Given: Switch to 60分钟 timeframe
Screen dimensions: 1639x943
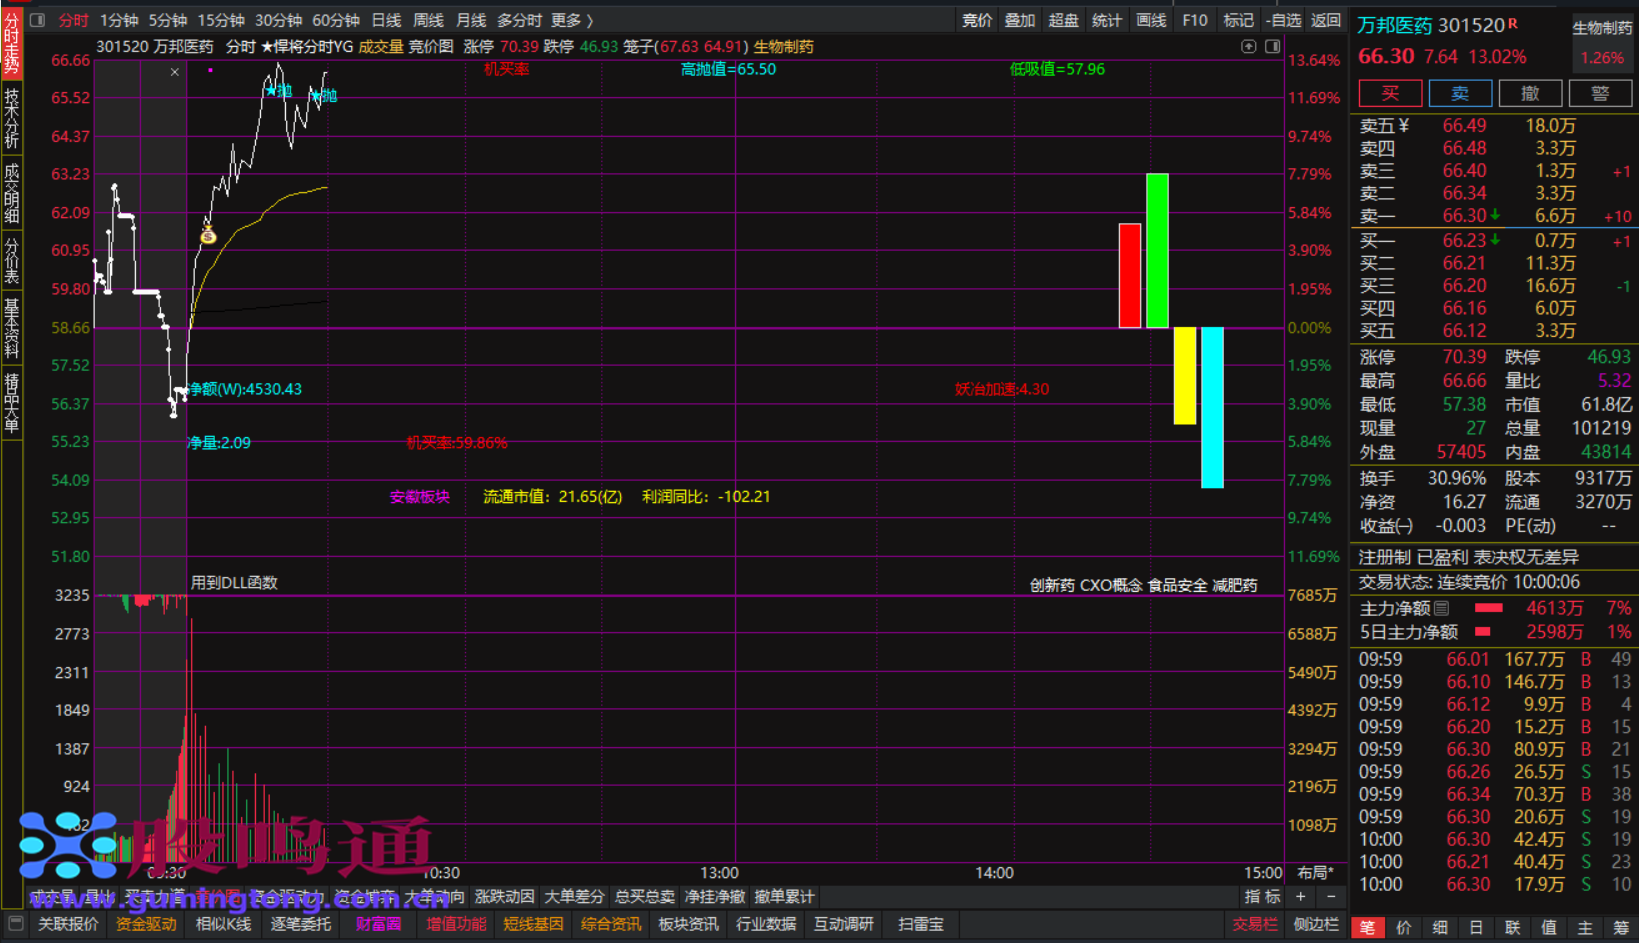Looking at the screenshot, I should 336,20.
